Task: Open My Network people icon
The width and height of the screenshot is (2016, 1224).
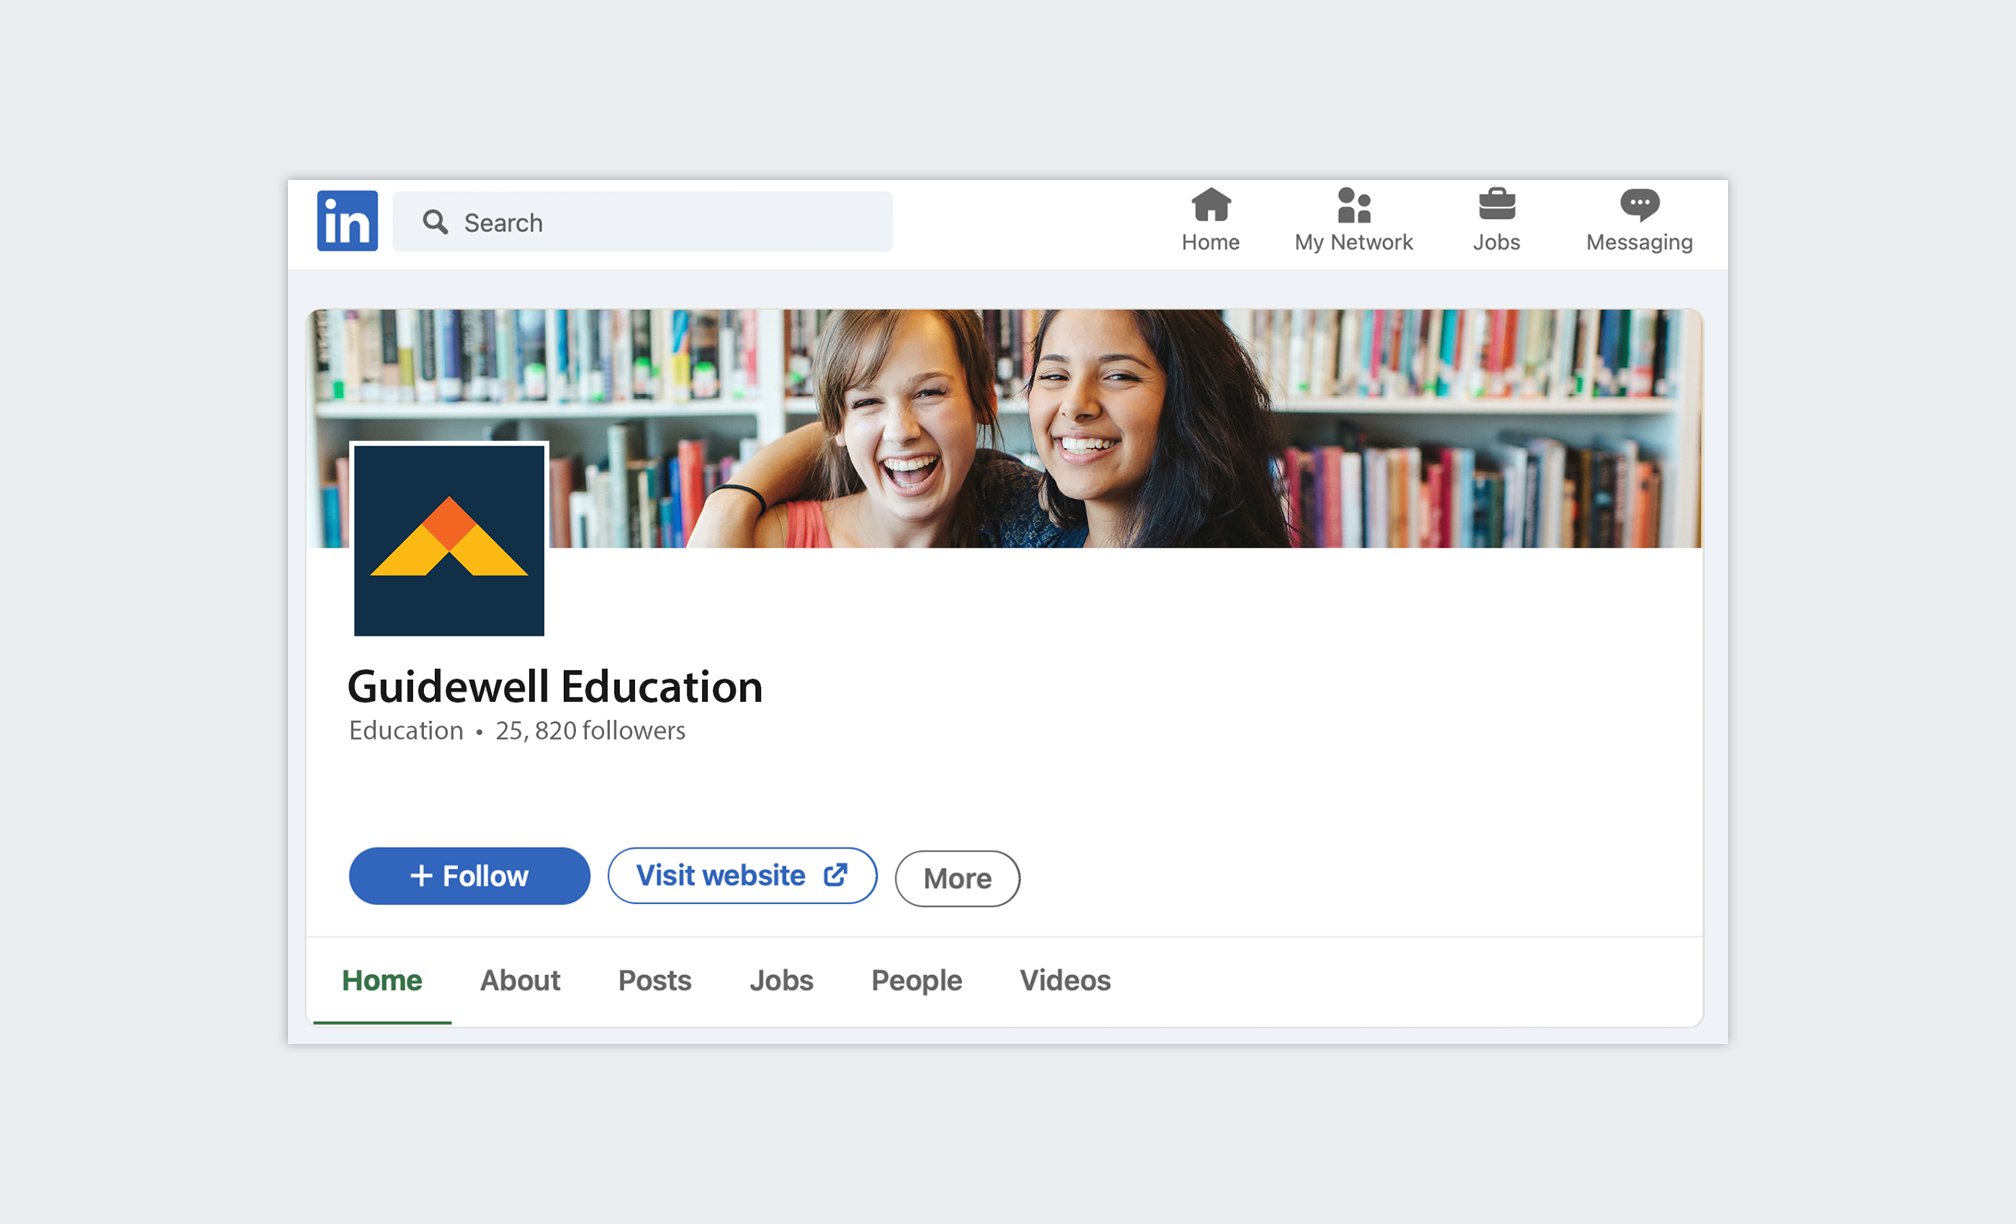Action: [1353, 205]
